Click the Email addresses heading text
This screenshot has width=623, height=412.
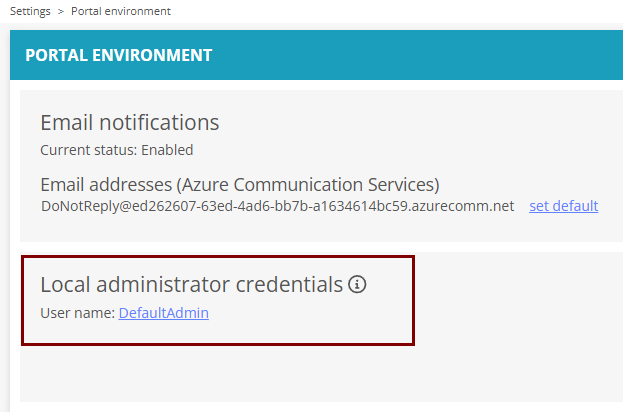click(106, 185)
